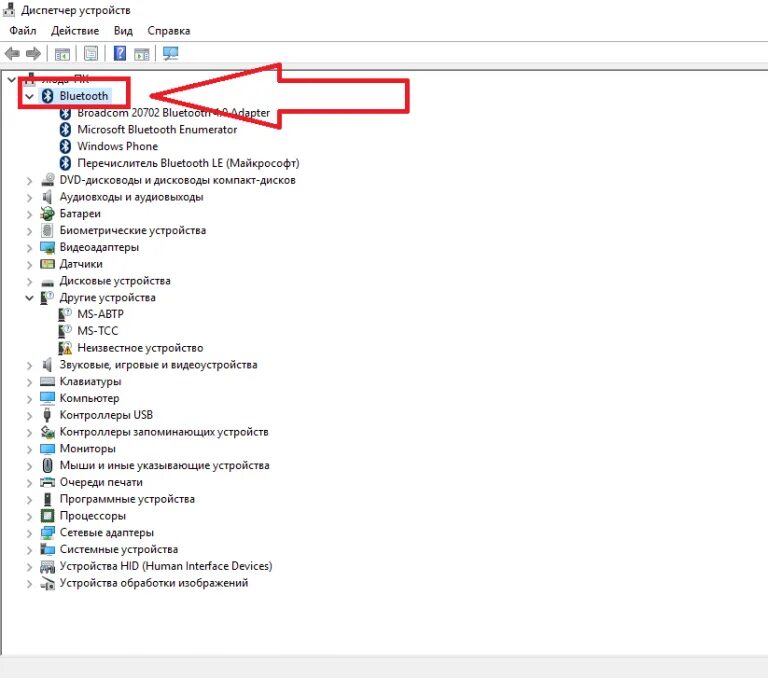This screenshot has width=768, height=678.
Task: Click the Show/Hide console tree toolbar icon
Action: point(62,54)
